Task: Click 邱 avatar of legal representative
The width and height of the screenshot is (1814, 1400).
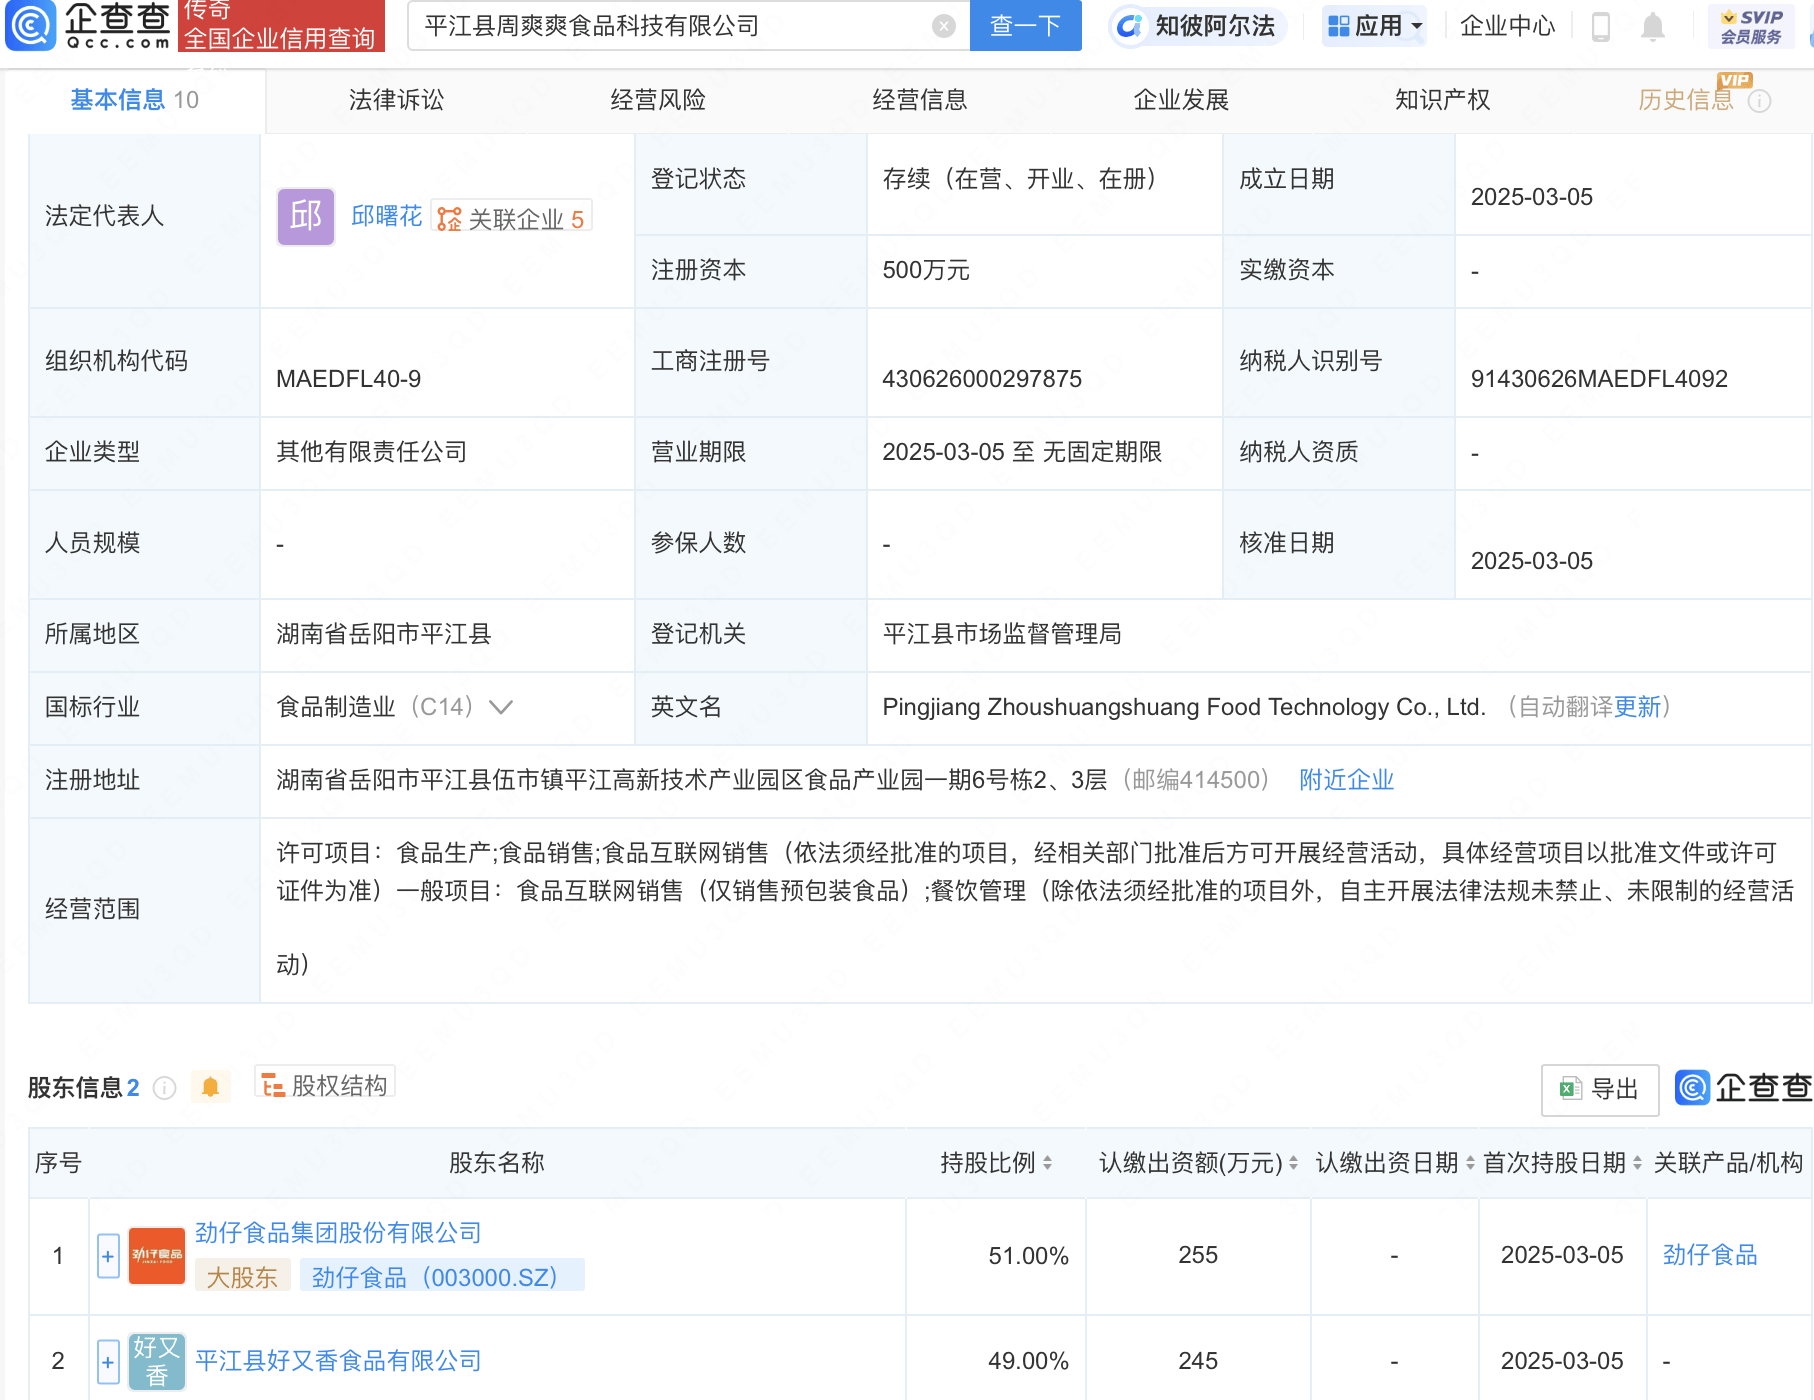Action: (x=306, y=216)
